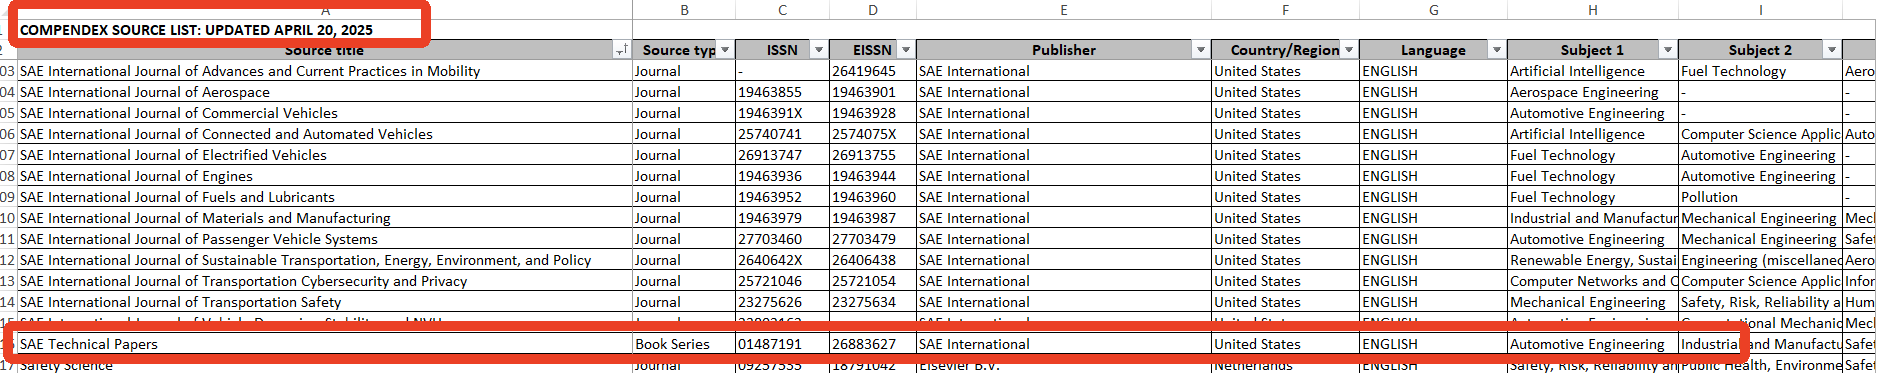This screenshot has width=1877, height=373.
Task: Open the Source type filter dropdown
Action: [x=725, y=50]
